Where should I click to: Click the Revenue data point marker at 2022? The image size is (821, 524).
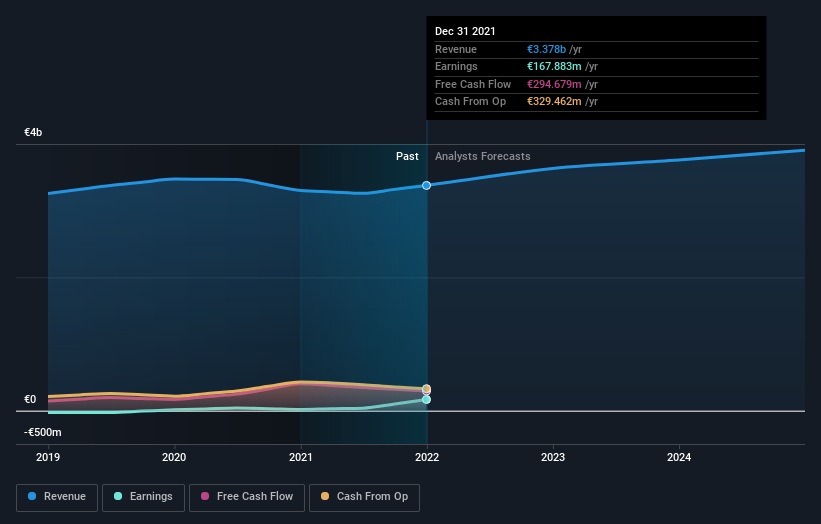427,185
